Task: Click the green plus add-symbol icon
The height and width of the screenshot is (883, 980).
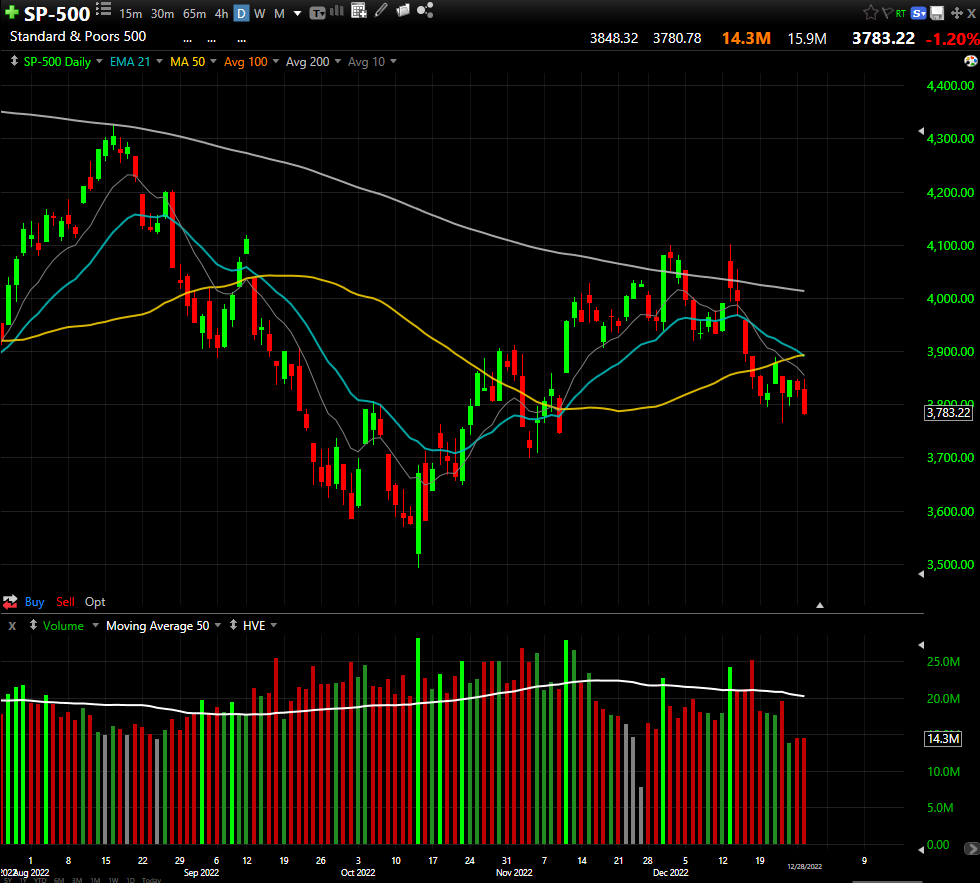Action: (x=11, y=12)
